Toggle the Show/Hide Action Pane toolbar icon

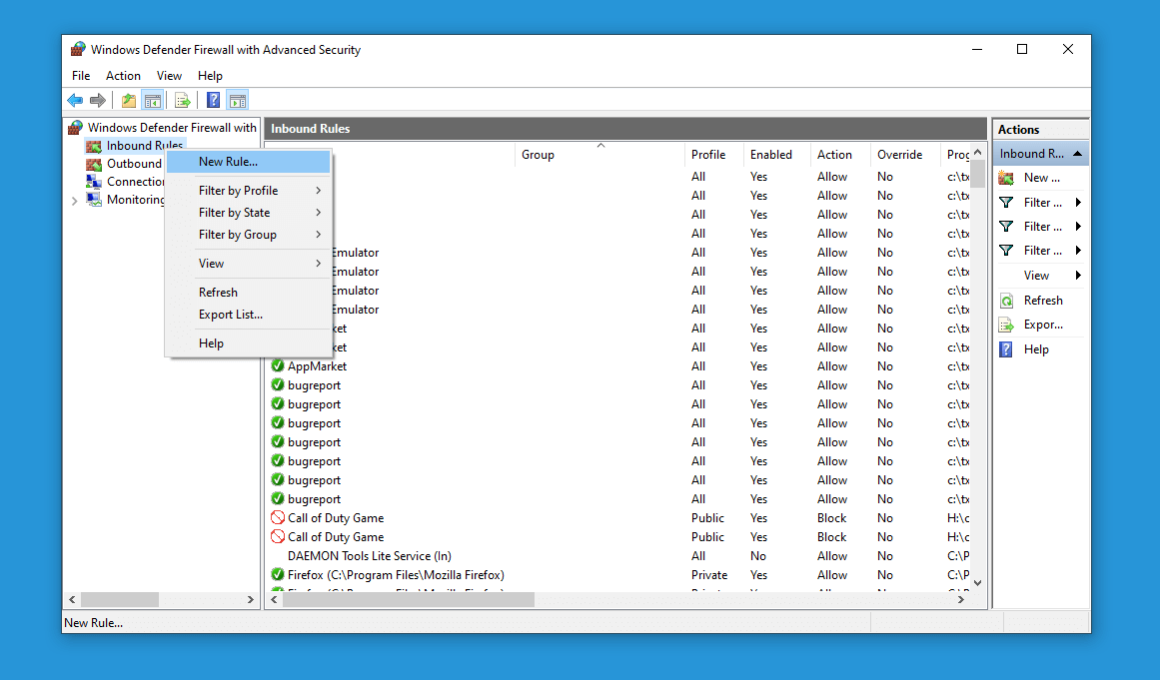click(237, 101)
